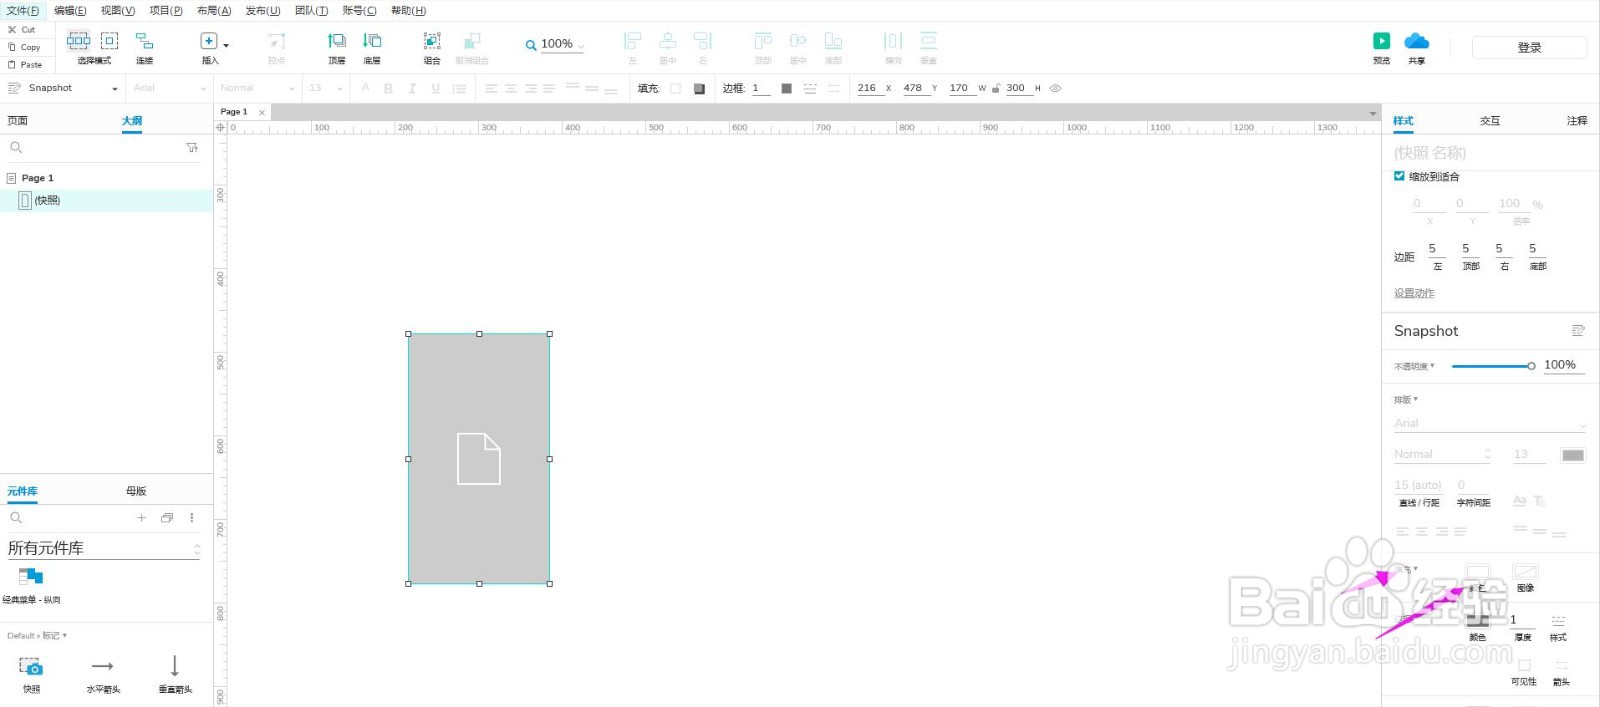Select the 水平箭头 horizontal arrow widget
Image resolution: width=1600 pixels, height=707 pixels.
(x=103, y=674)
